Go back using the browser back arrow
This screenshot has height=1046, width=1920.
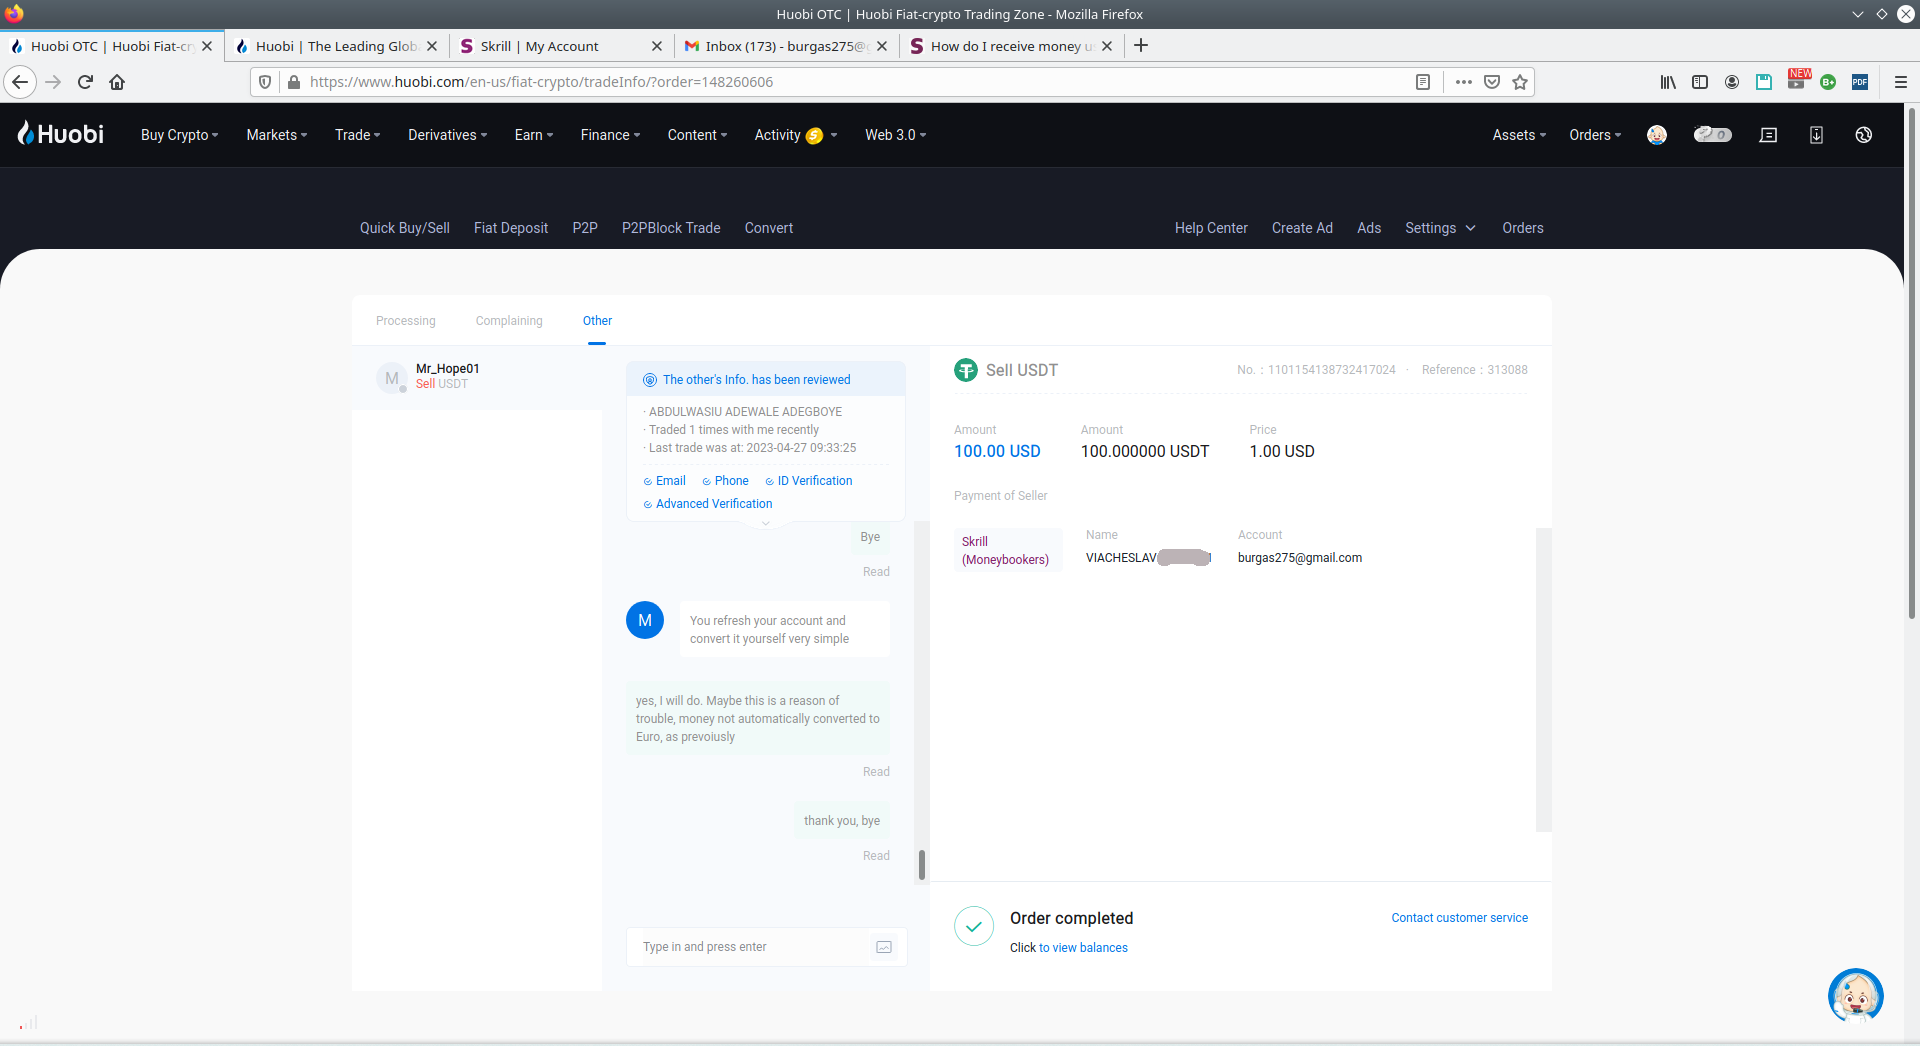tap(20, 82)
